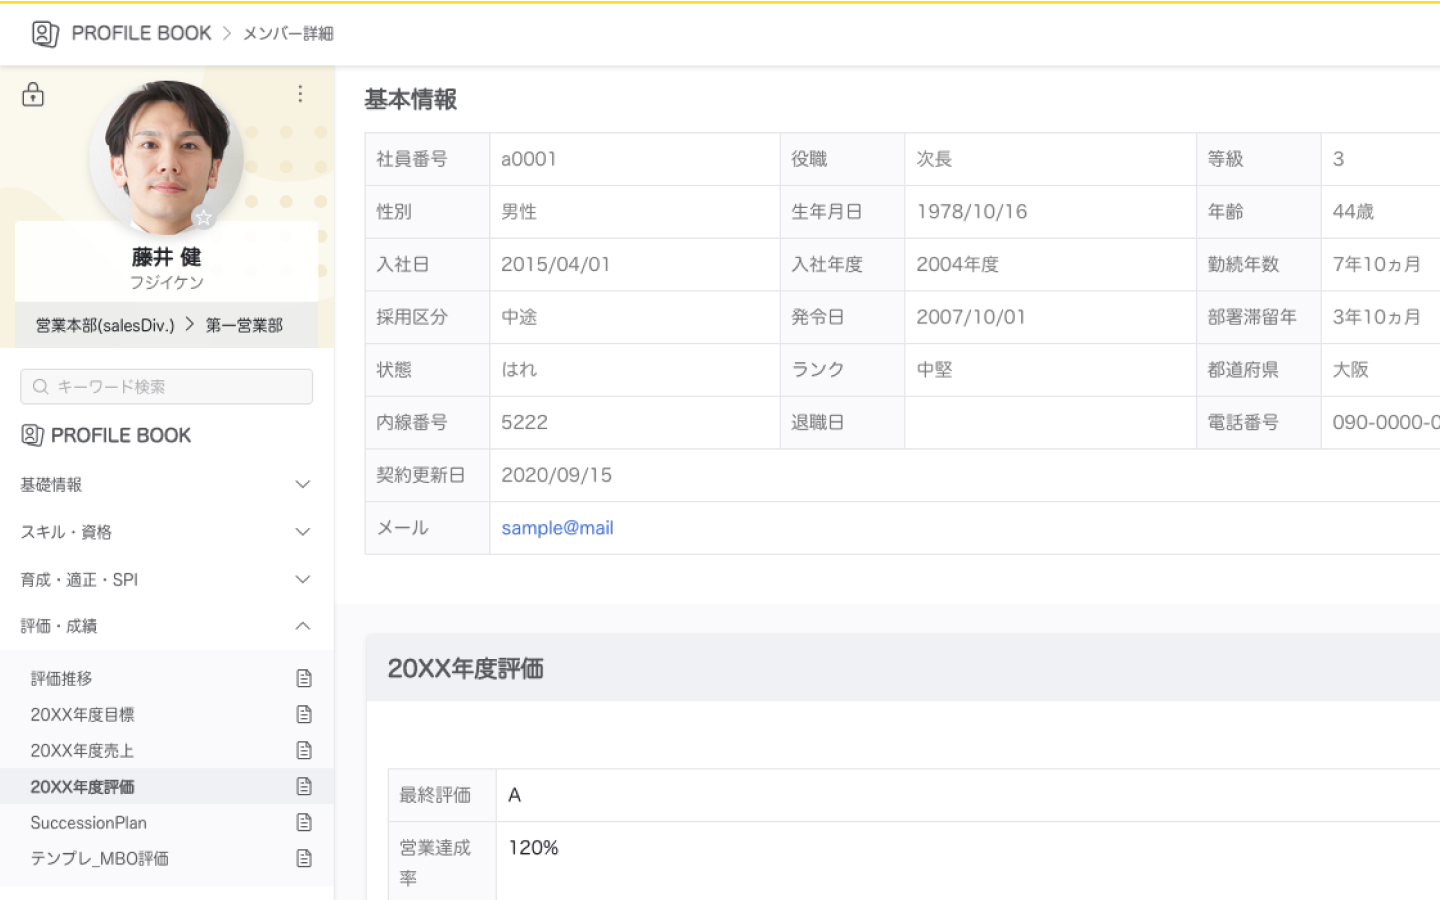
Task: Open the 評価推移 menu item
Action: tap(61, 679)
